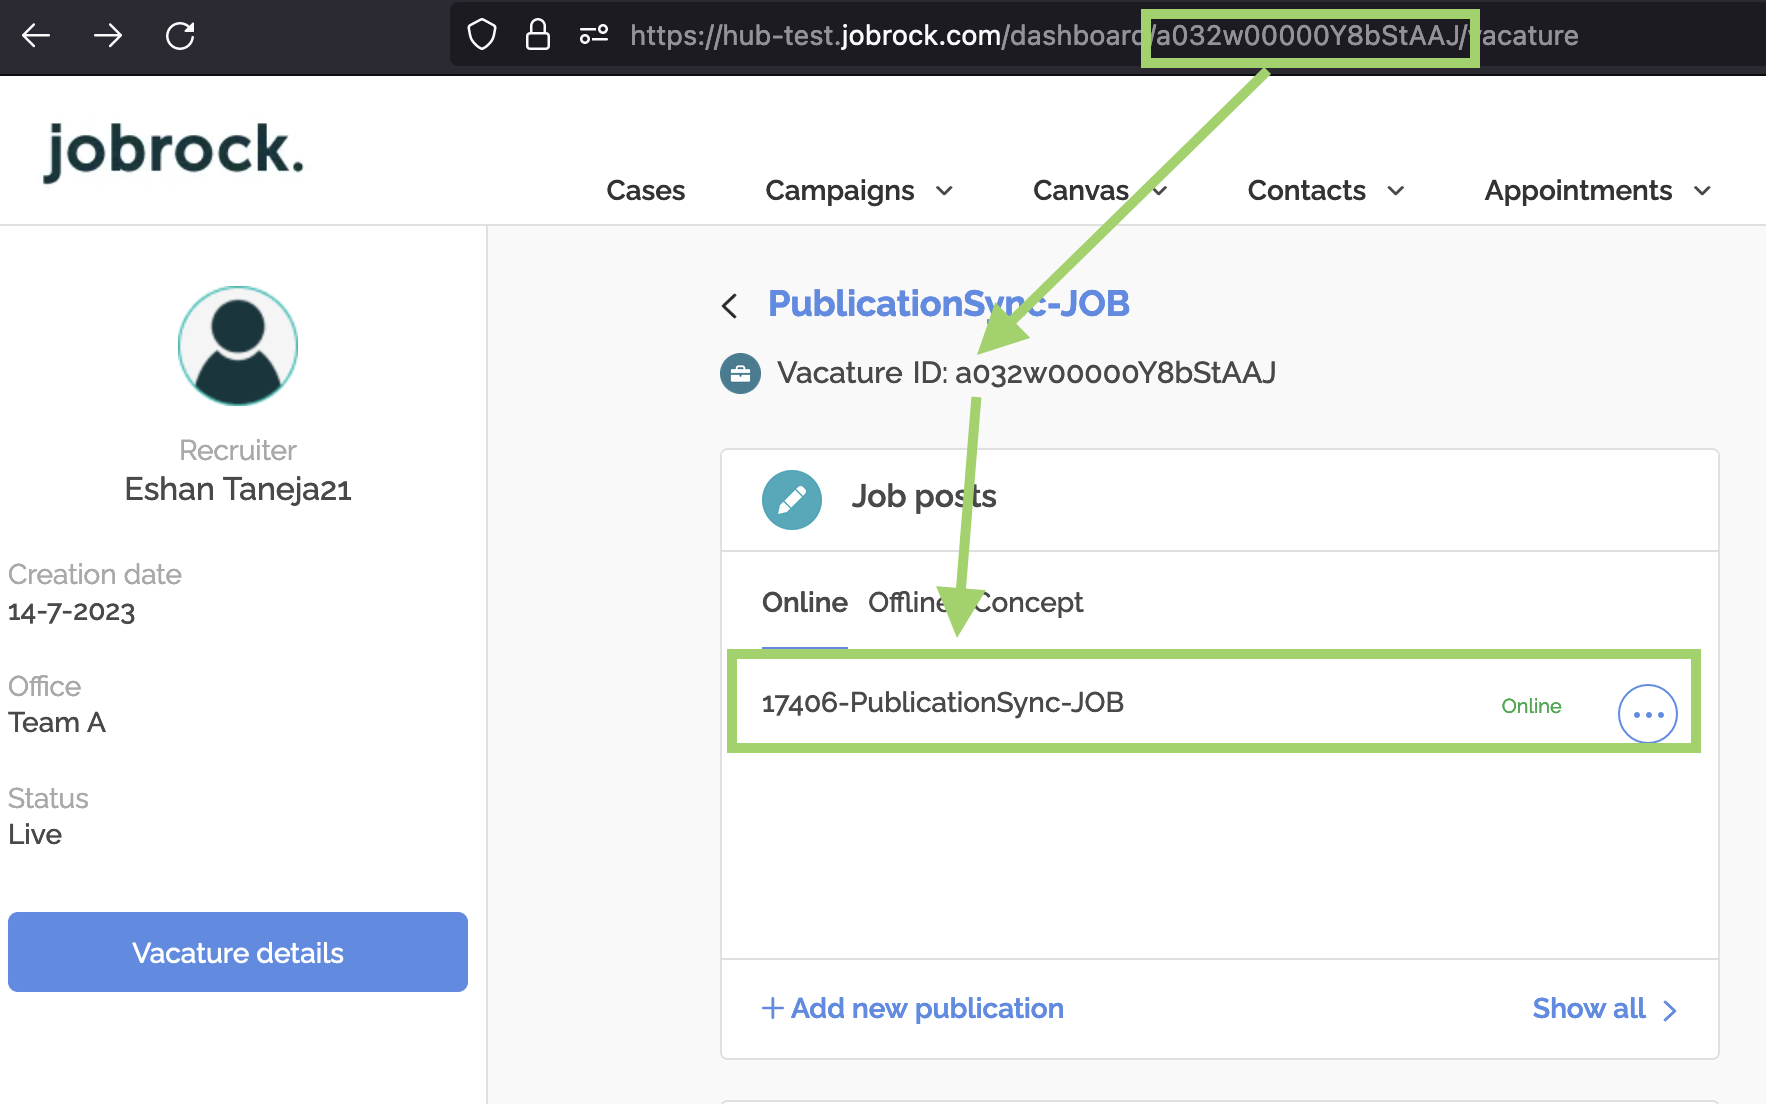Expand the Appointments dropdown chevron
The height and width of the screenshot is (1104, 1766).
(x=1702, y=191)
